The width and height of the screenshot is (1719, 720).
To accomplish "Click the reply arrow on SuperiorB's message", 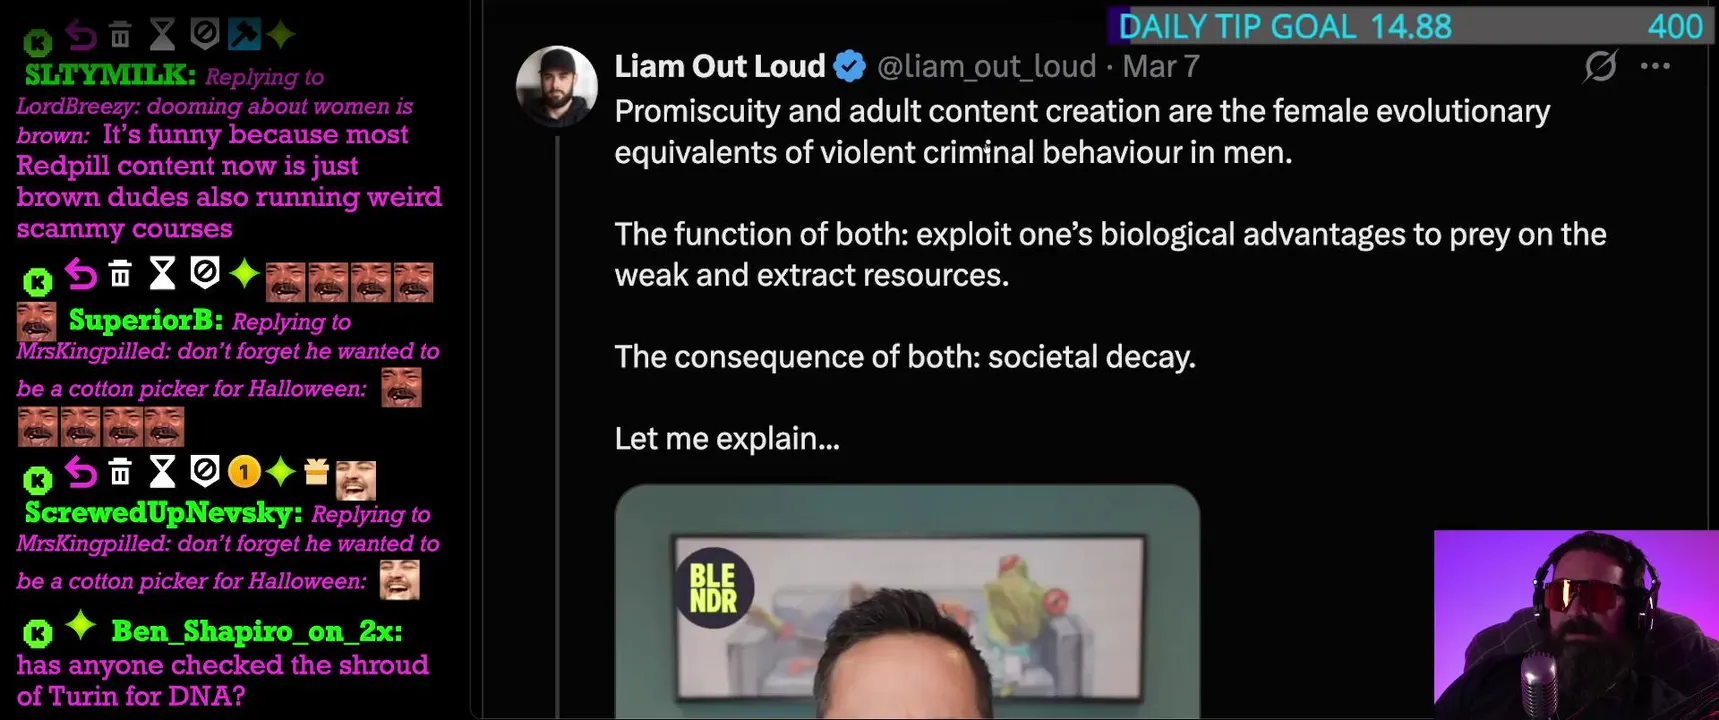I will tap(81, 273).
